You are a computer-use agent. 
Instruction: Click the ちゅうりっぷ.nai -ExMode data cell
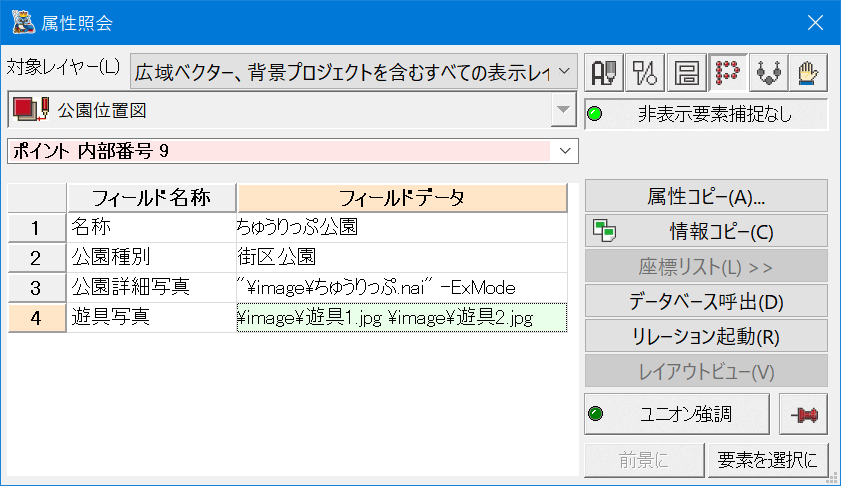[x=402, y=288]
